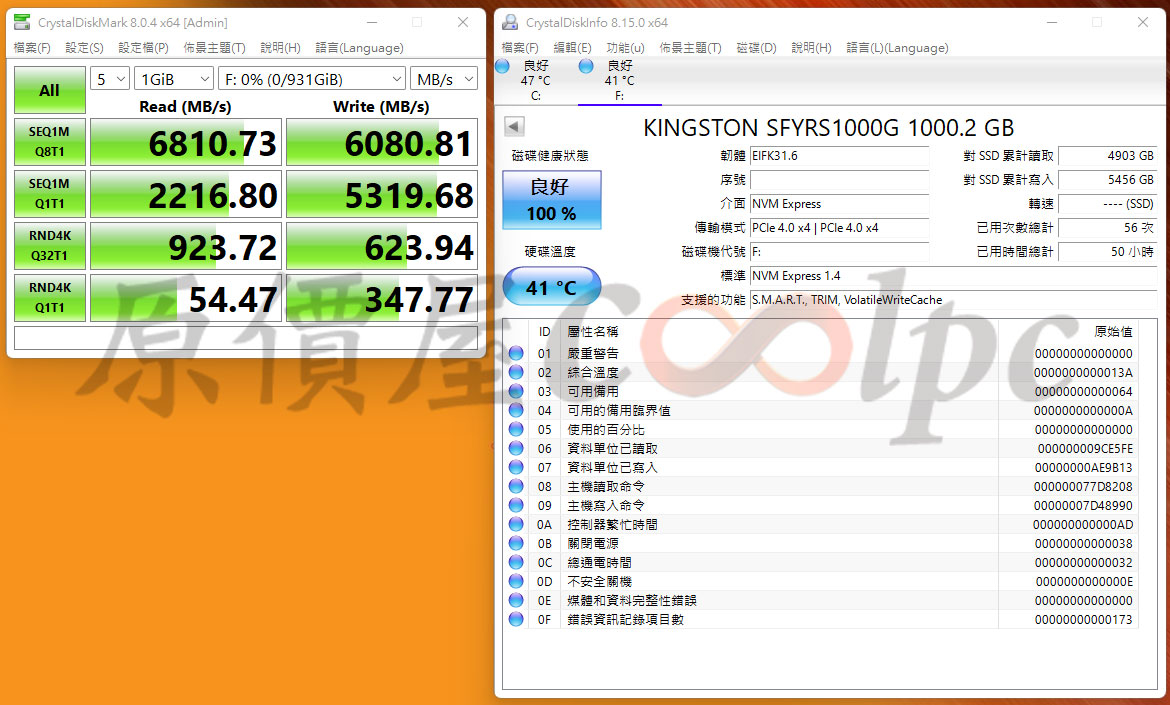
Task: Click the status orb for ID 07 資料單位已寫入
Action: (516, 467)
